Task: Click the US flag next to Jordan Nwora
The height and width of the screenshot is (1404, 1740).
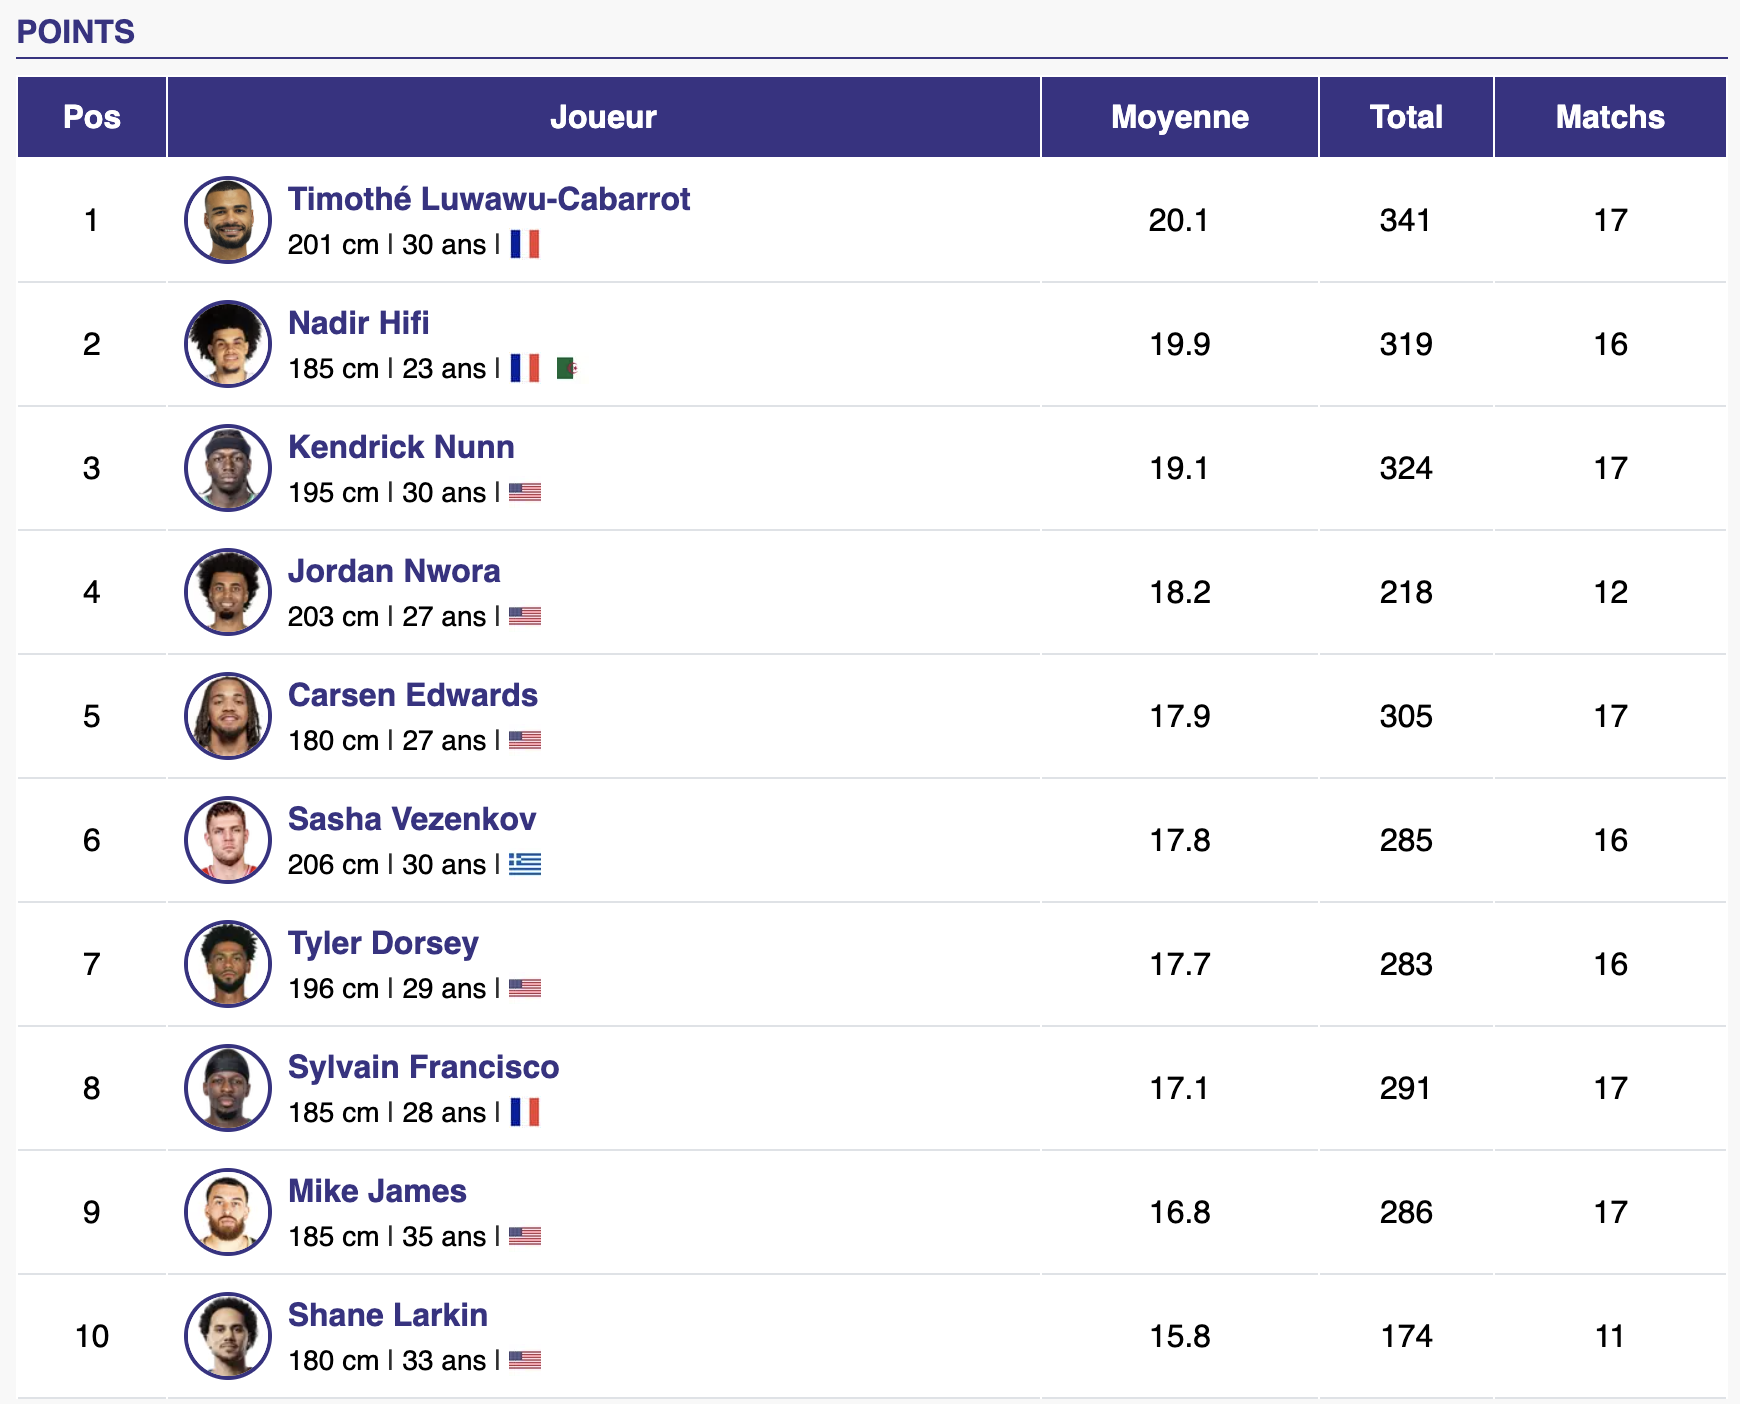Action: click(525, 616)
